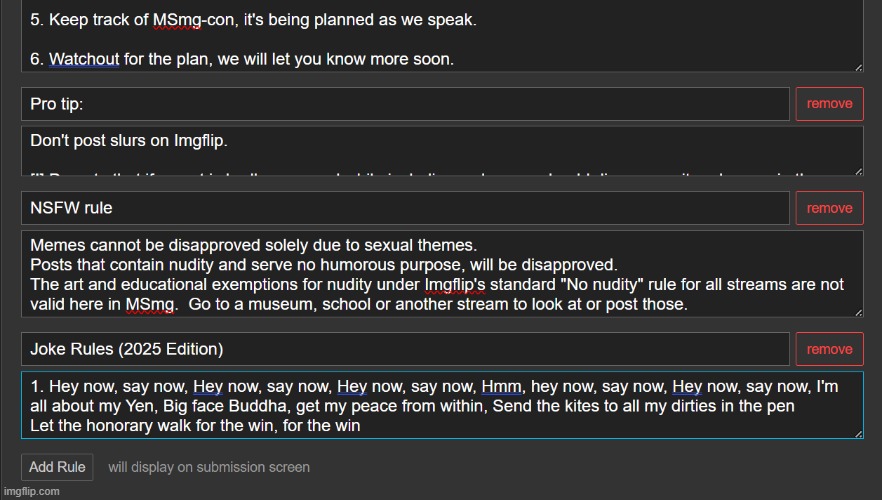The width and height of the screenshot is (882, 500).
Task: Click the "Don't post slurs on Imgflip" text box
Action: pyautogui.click(x=440, y=150)
